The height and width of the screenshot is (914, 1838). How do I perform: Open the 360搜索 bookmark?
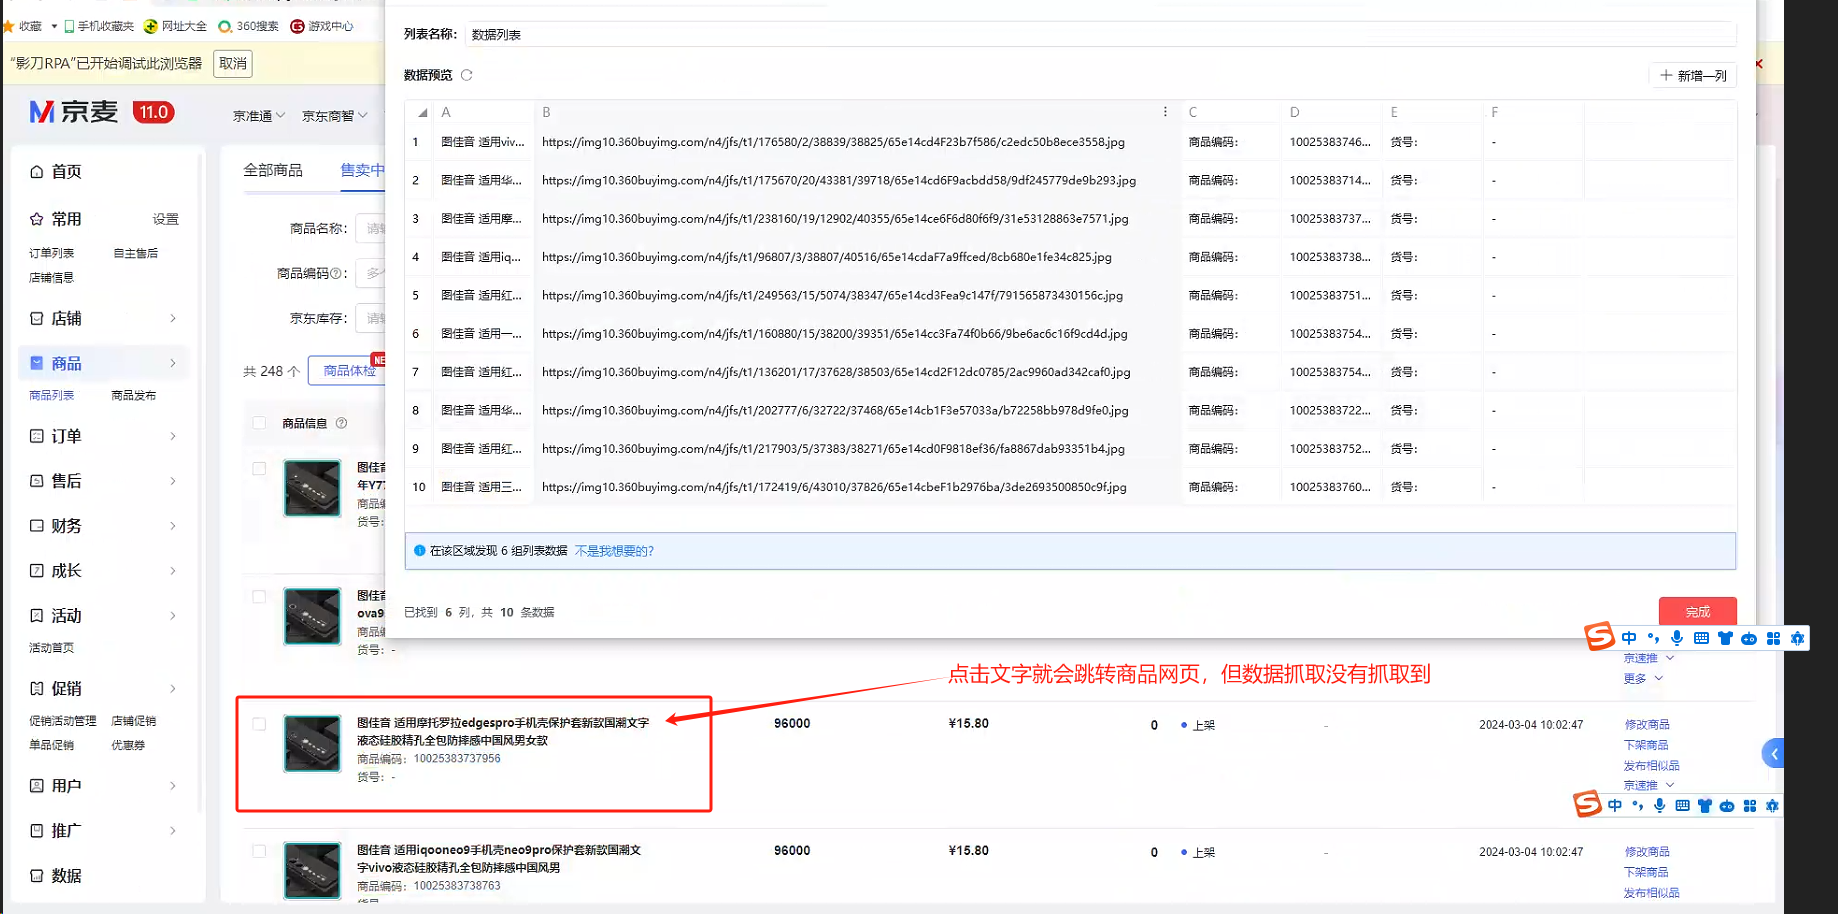click(249, 26)
